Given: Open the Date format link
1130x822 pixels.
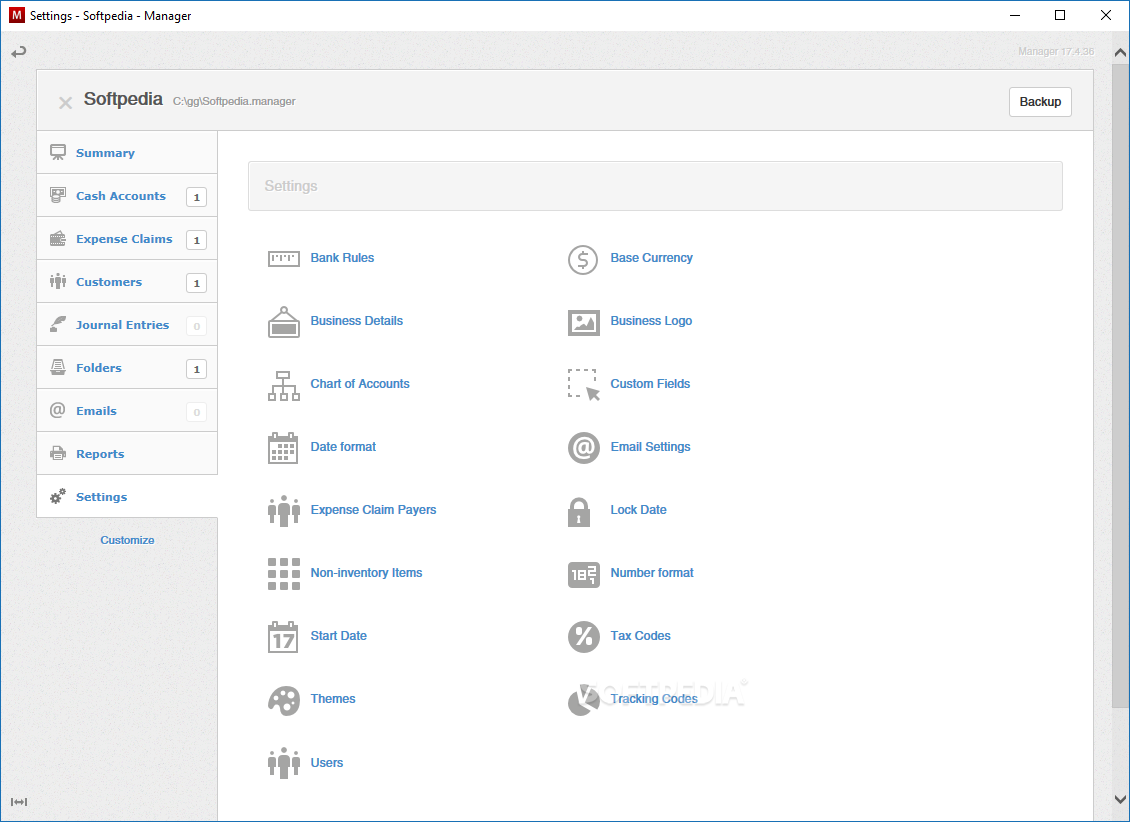Looking at the screenshot, I should coord(343,447).
